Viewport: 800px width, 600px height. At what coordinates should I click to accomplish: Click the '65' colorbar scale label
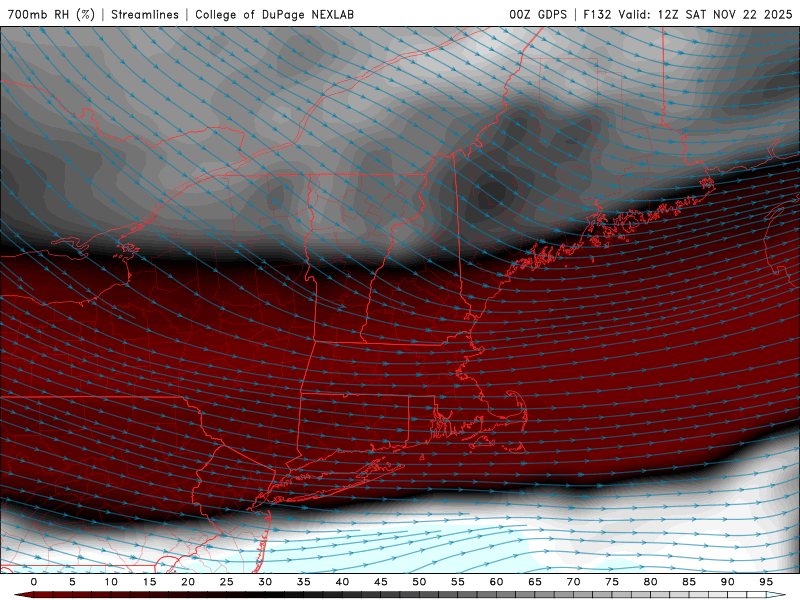point(535,582)
